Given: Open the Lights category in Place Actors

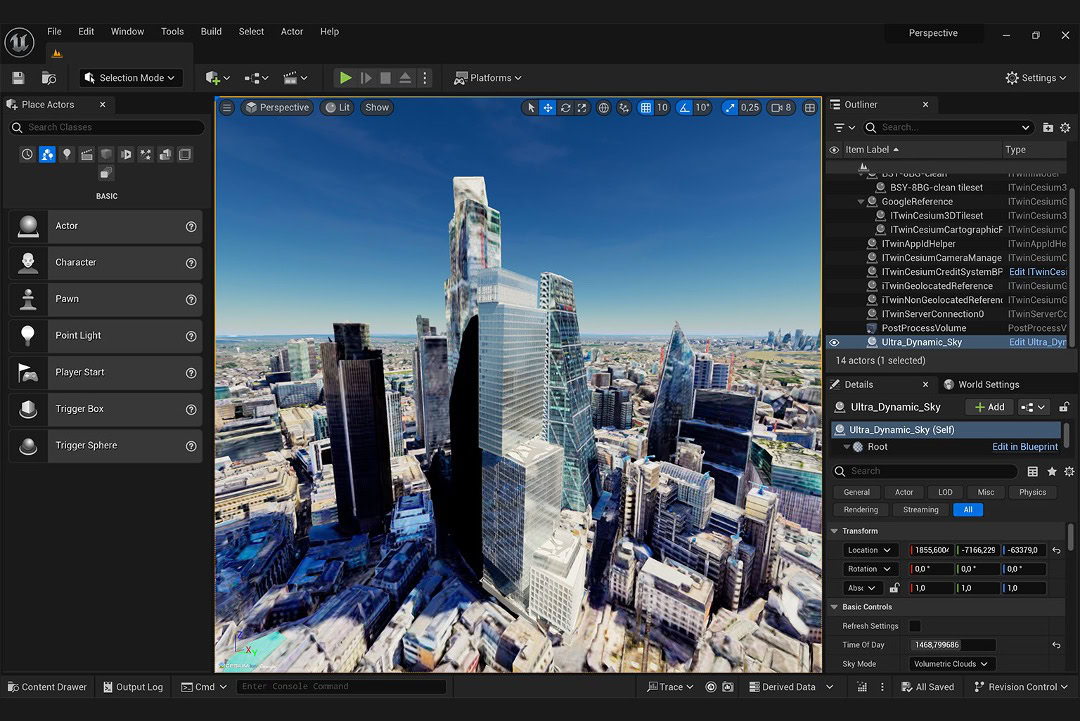Looking at the screenshot, I should 67,154.
